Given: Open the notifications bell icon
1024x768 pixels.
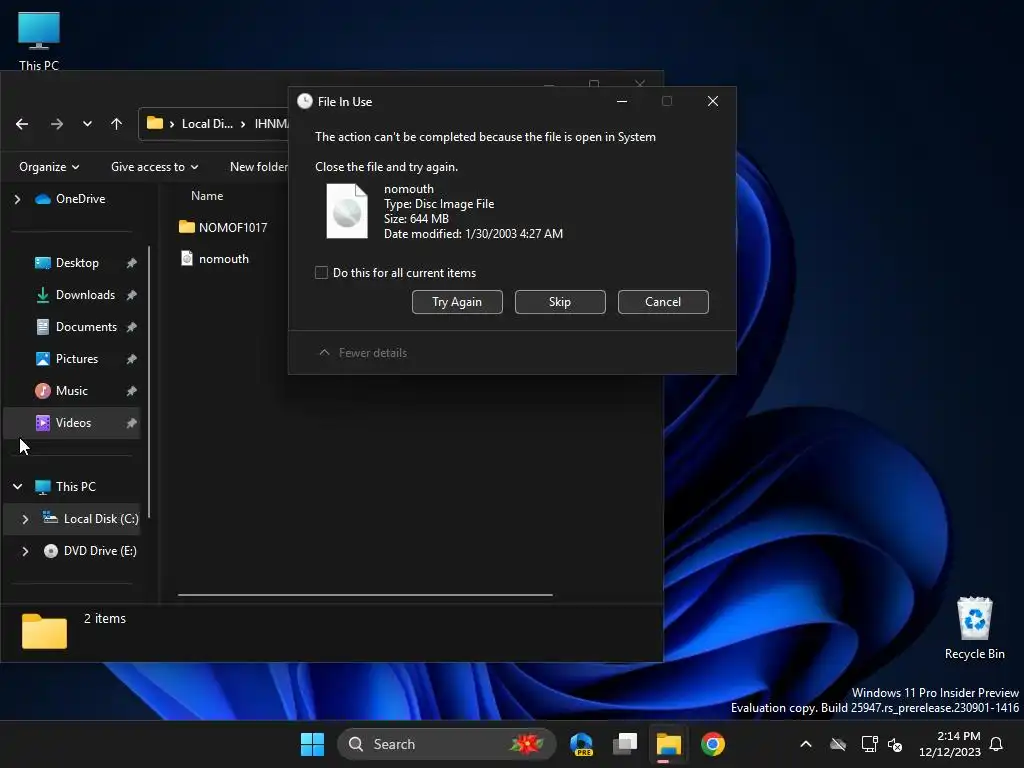Looking at the screenshot, I should (997, 744).
